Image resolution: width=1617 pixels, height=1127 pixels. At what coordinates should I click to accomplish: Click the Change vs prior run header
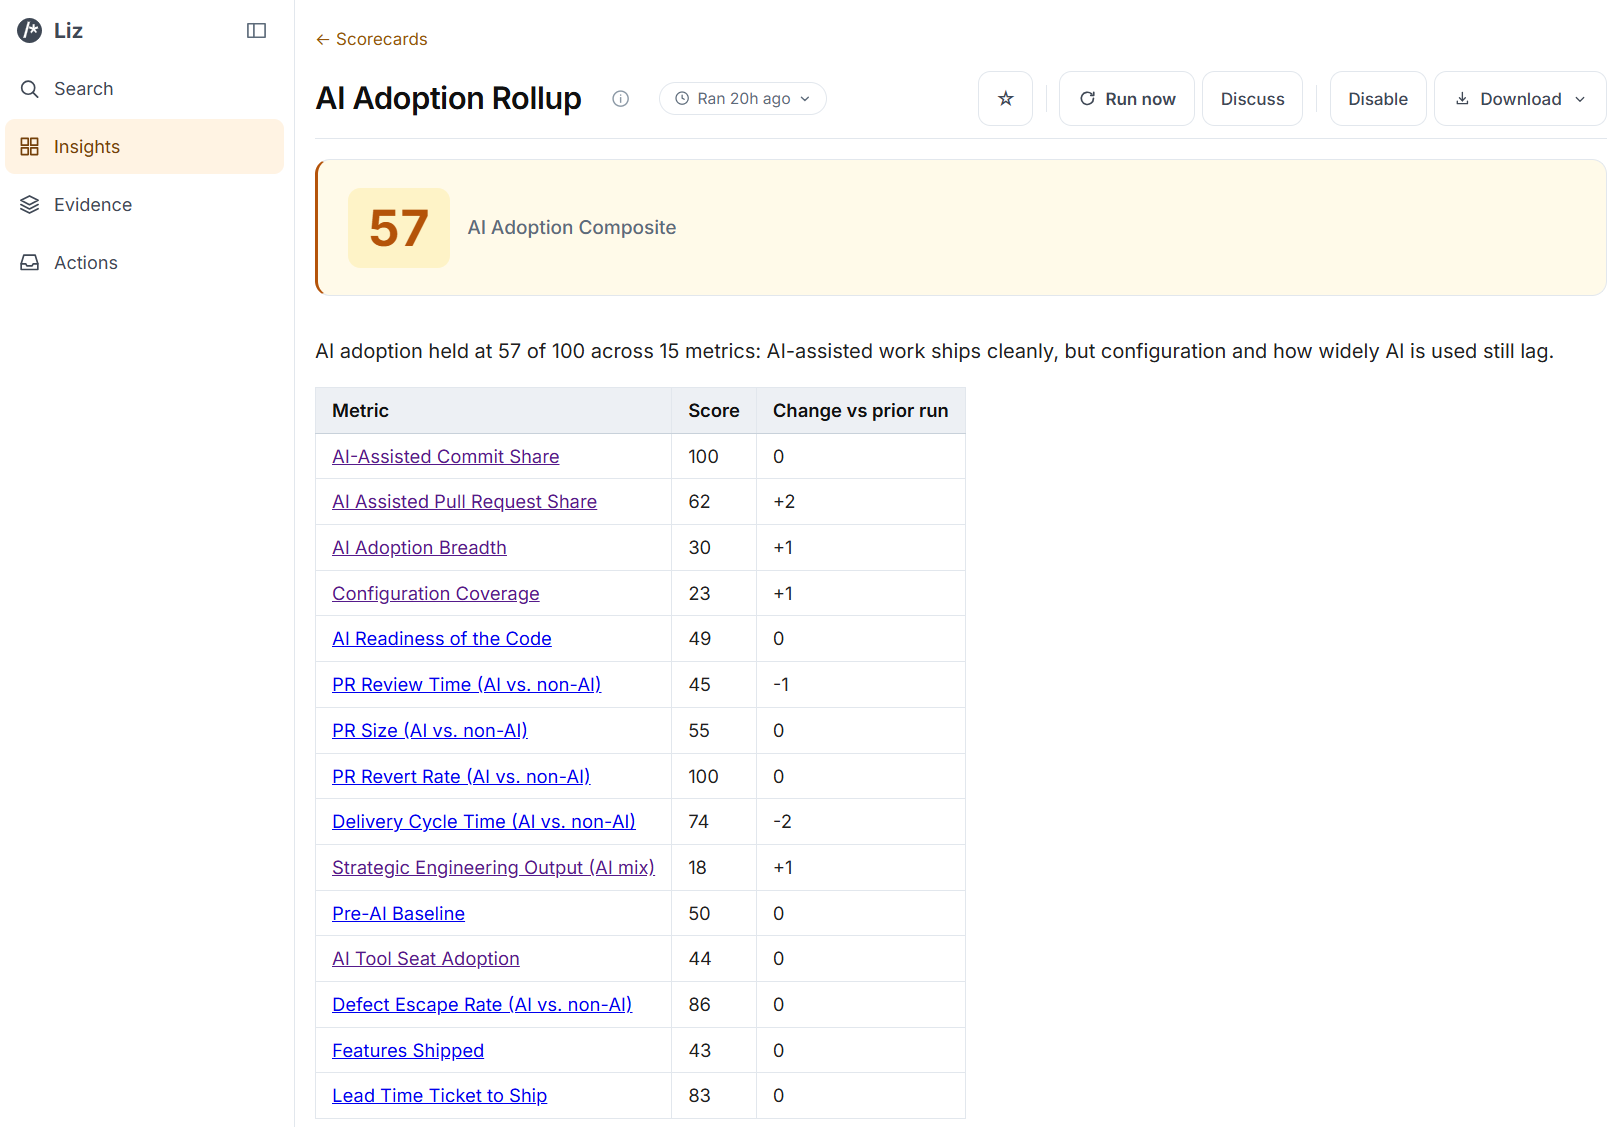[861, 411]
